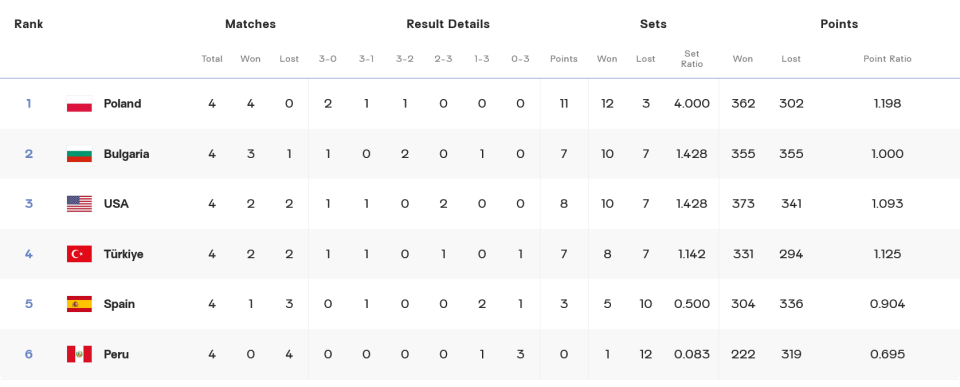Viewport: 960px width, 387px height.
Task: Select the Türkiye team name
Action: click(124, 254)
